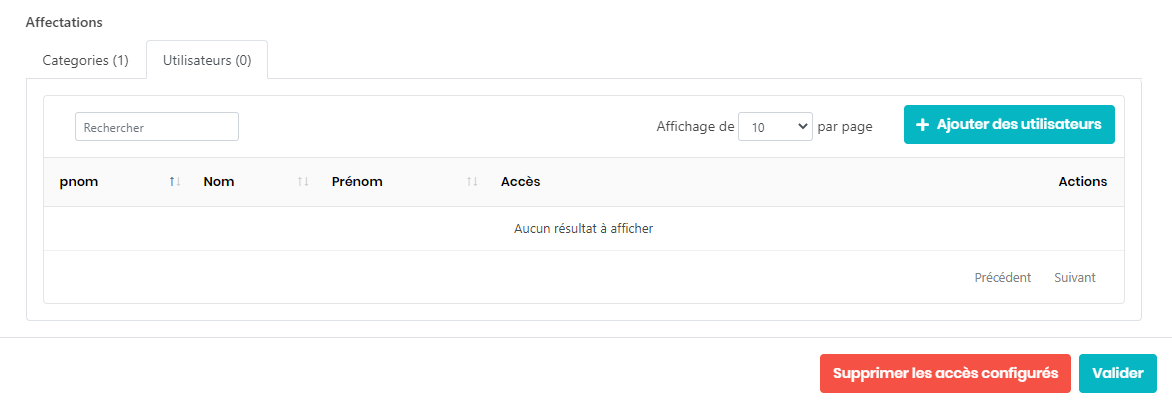Click the Affectations section heading
The width and height of the screenshot is (1172, 406).
[x=65, y=22]
